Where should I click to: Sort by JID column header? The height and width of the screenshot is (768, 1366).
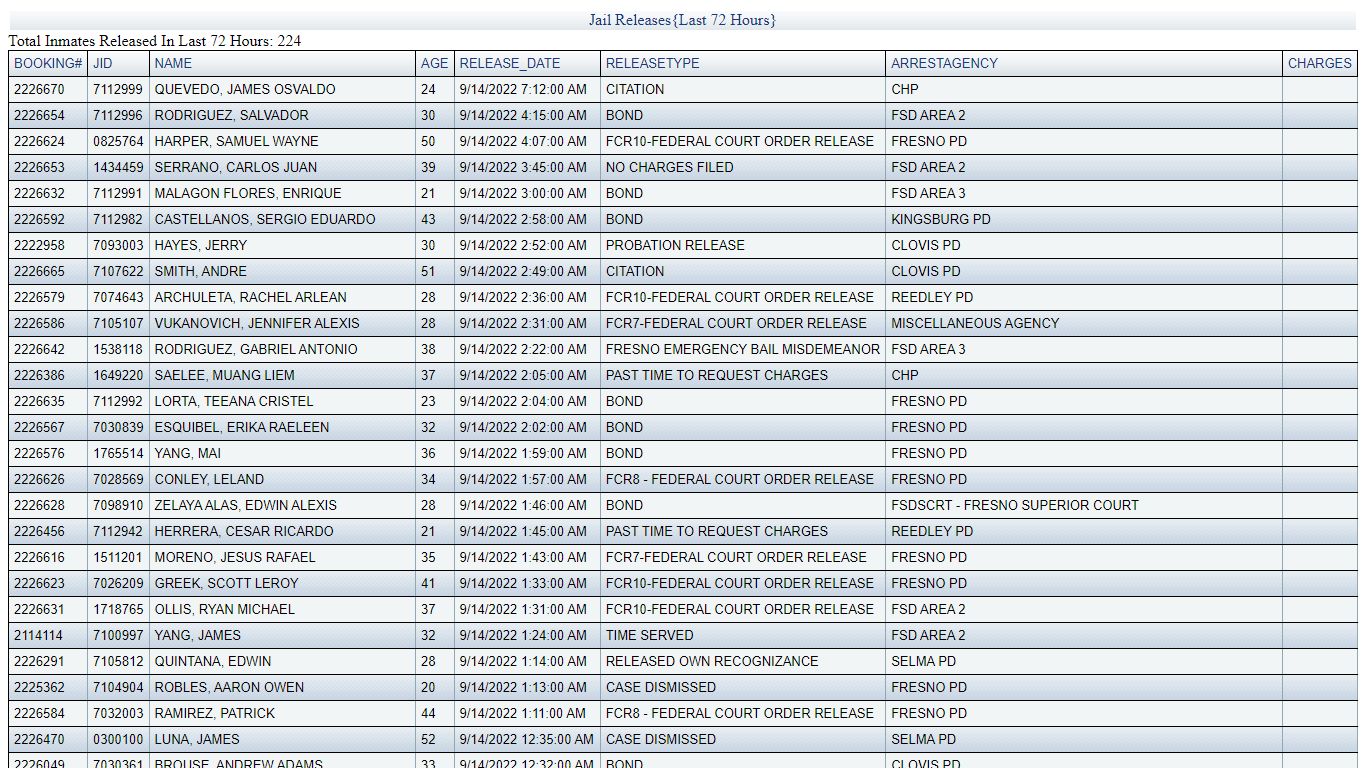pos(103,63)
